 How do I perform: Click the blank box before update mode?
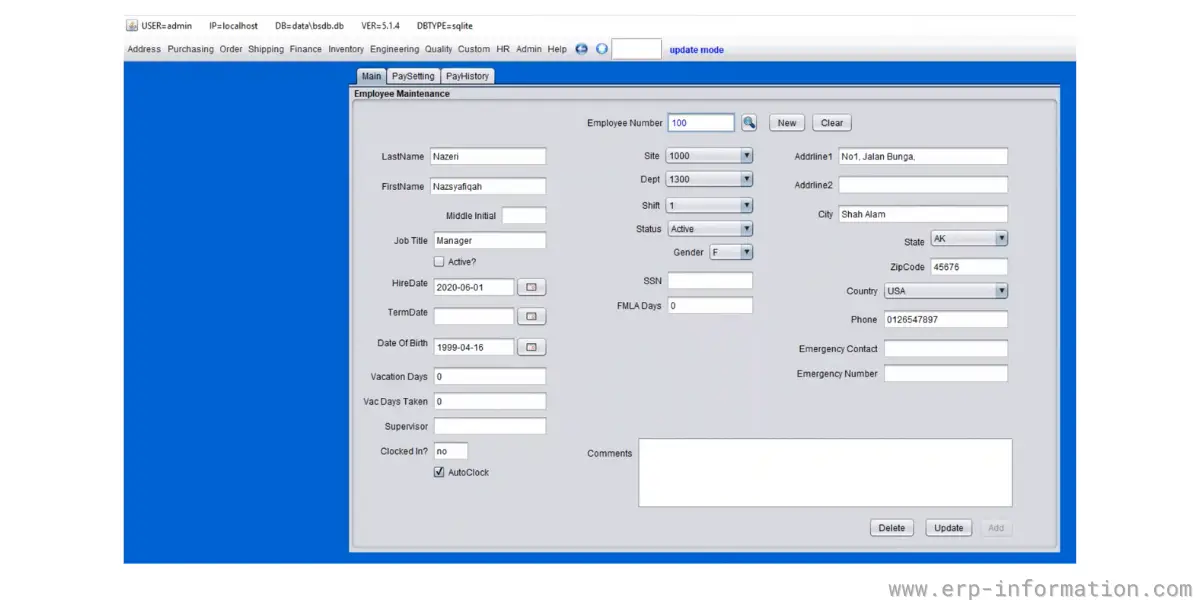(636, 49)
